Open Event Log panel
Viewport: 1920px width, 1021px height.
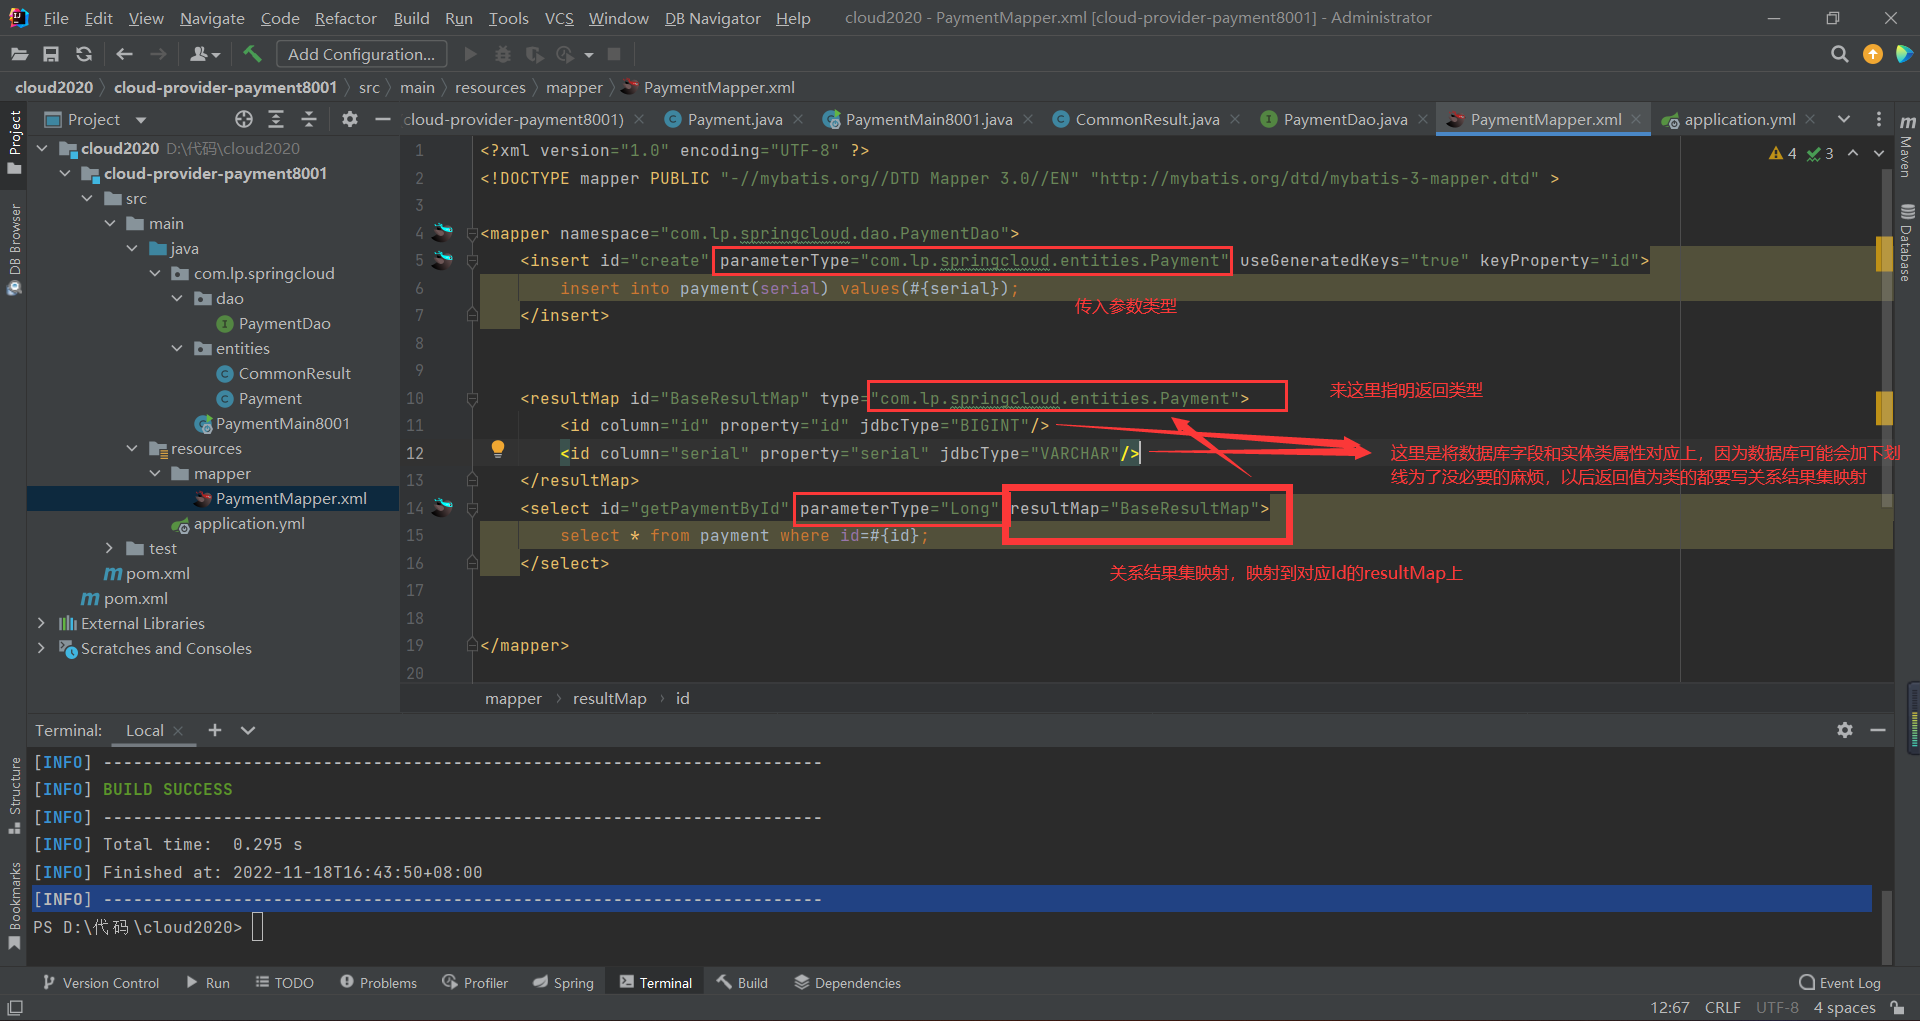coord(1840,983)
